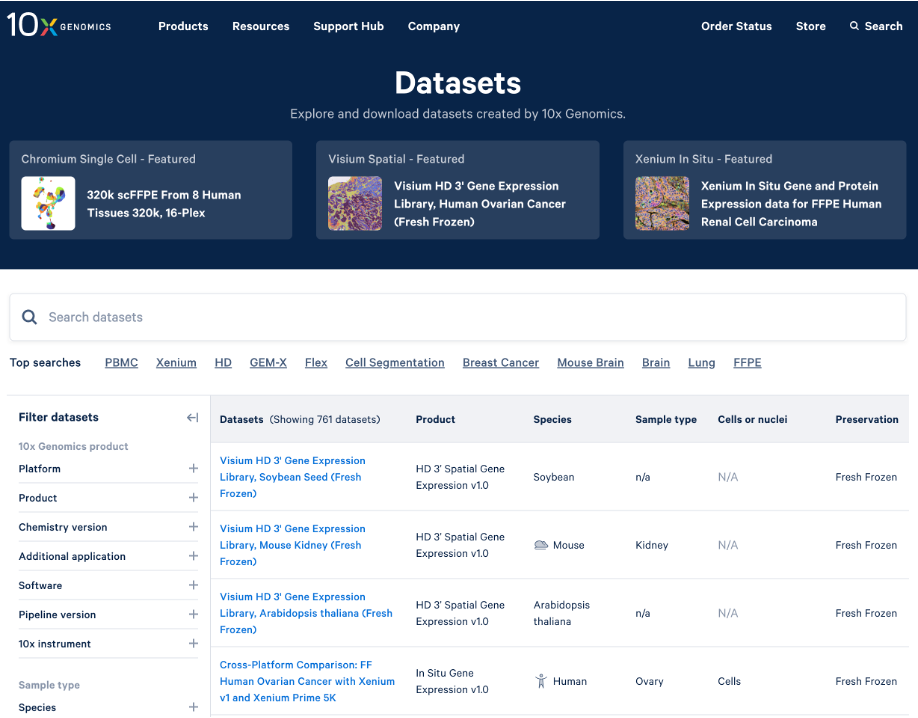Expand the Product filter

[193, 498]
